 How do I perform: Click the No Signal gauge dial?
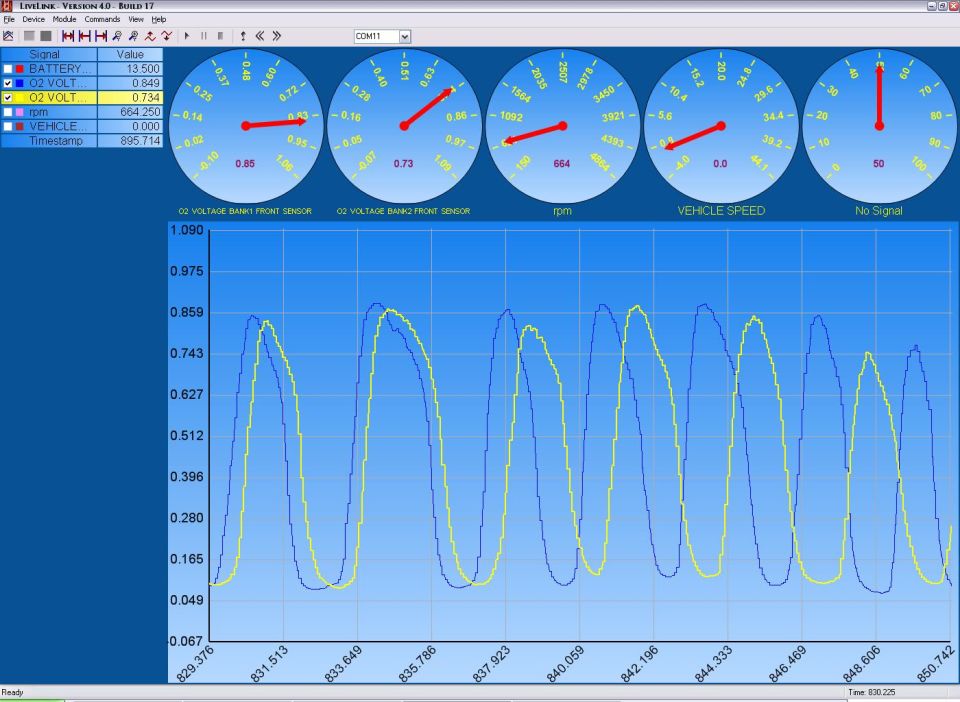(x=879, y=126)
